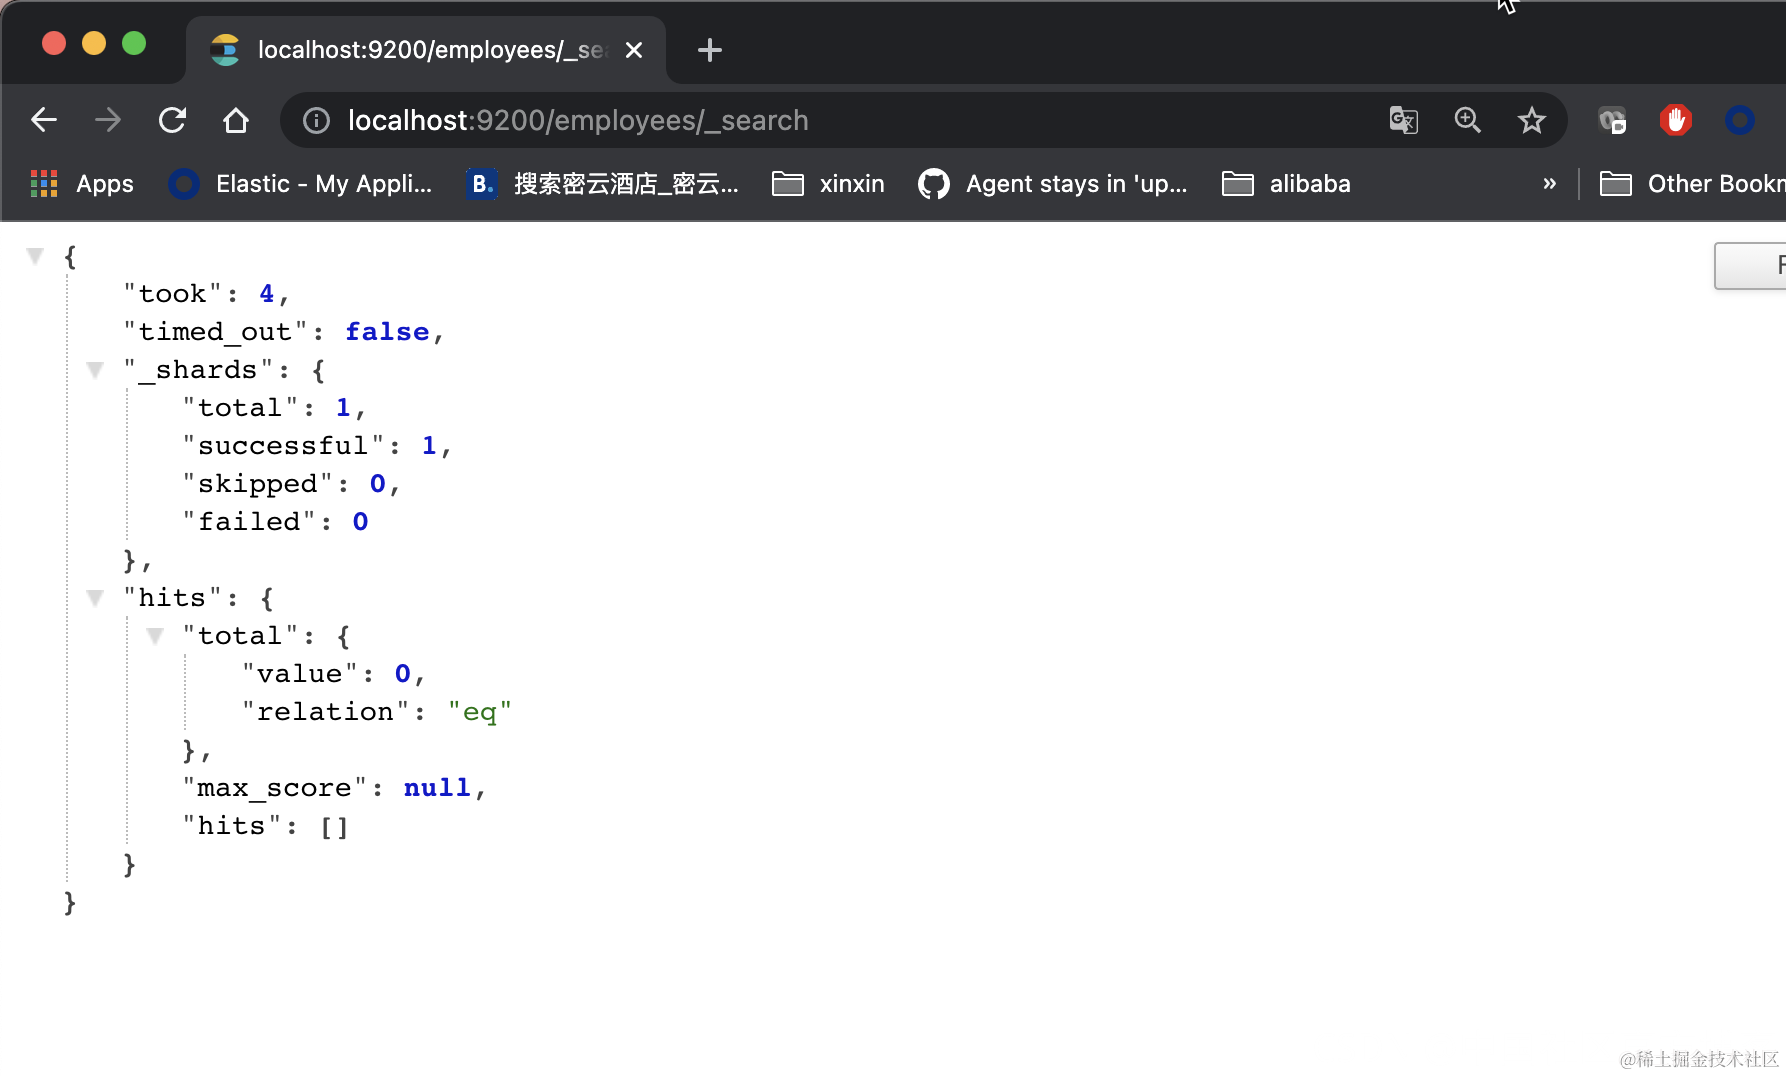Collapse the outer hits object
Viewport: 1786px width, 1076px height.
95,598
